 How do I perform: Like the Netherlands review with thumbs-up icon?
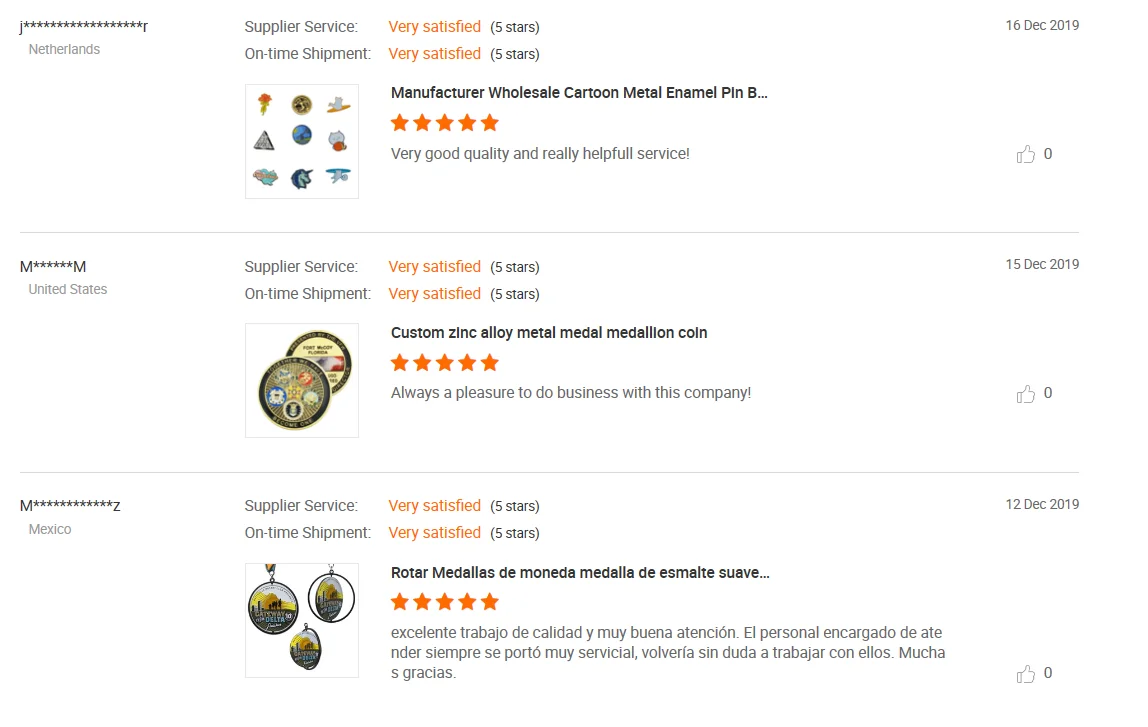[1026, 154]
